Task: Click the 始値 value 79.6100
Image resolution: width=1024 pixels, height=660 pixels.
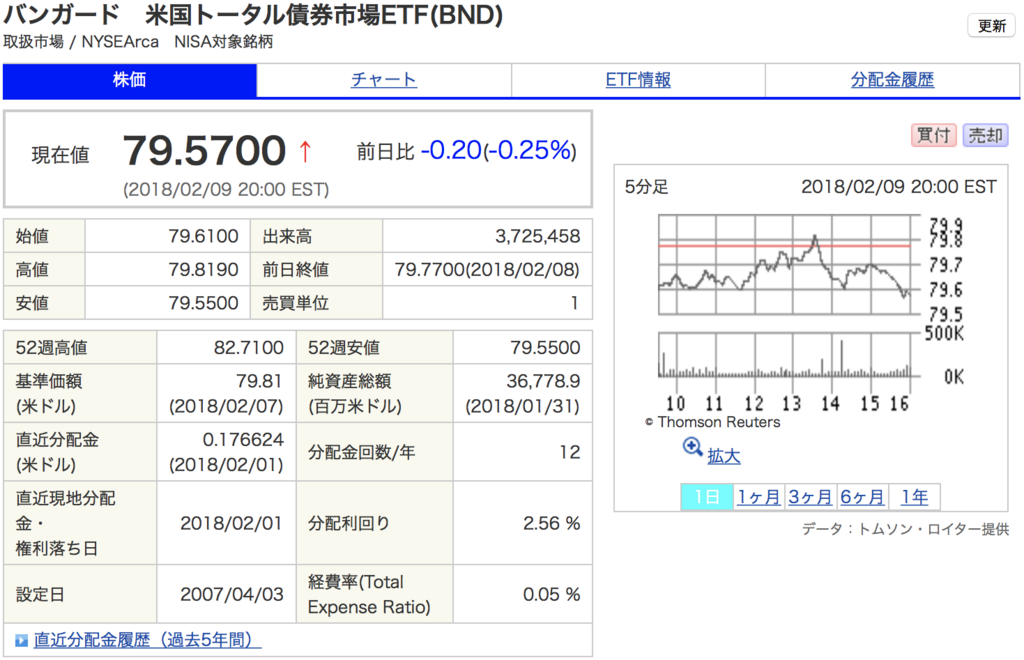Action: tap(203, 236)
